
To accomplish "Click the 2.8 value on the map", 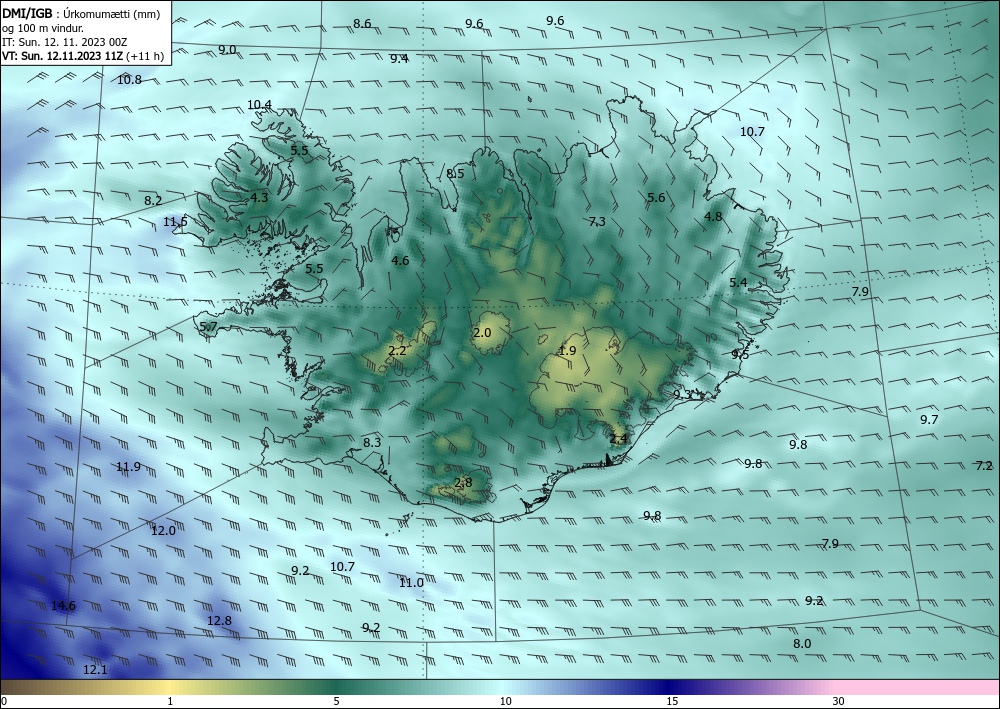I will pos(464,483).
